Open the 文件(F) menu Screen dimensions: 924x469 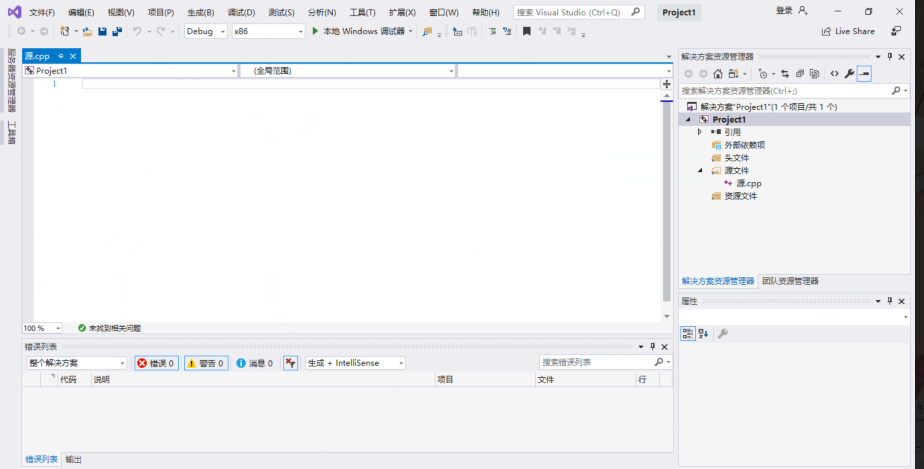(42, 12)
